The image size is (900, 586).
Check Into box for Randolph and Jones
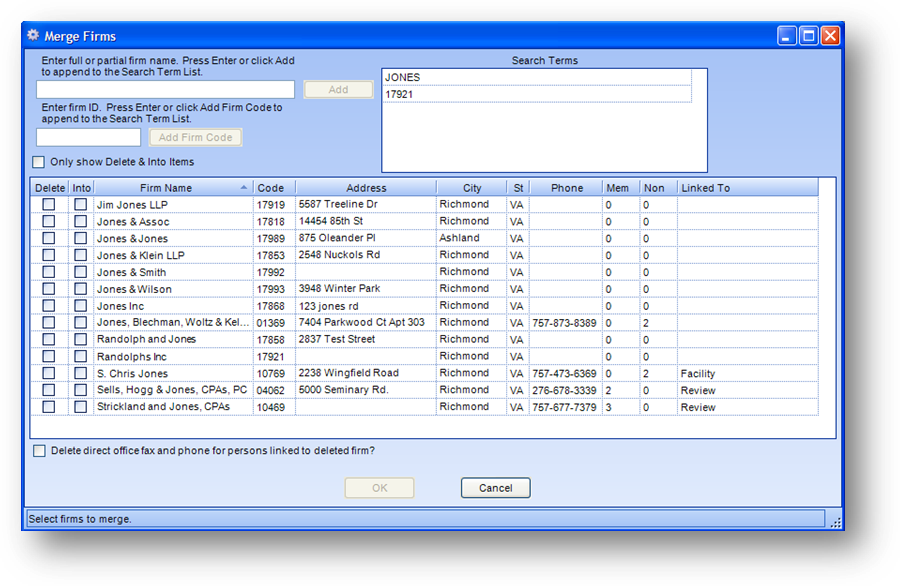coord(80,339)
